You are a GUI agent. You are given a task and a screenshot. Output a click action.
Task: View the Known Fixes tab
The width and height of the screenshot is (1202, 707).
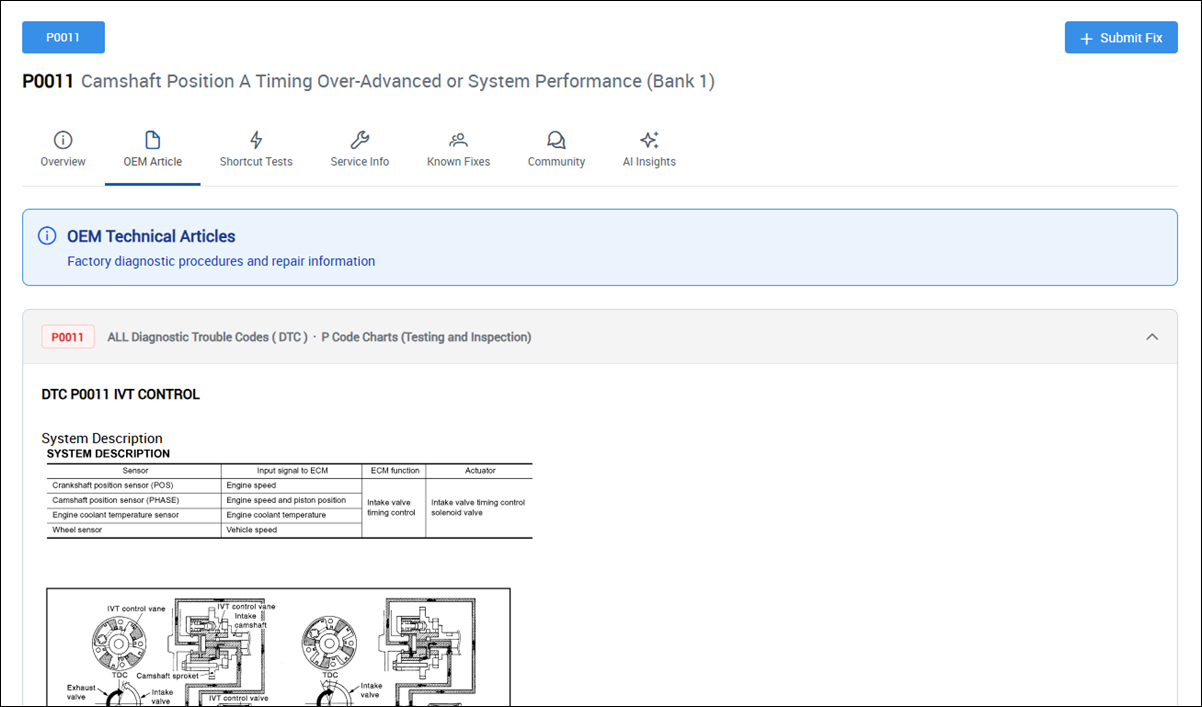pyautogui.click(x=458, y=151)
